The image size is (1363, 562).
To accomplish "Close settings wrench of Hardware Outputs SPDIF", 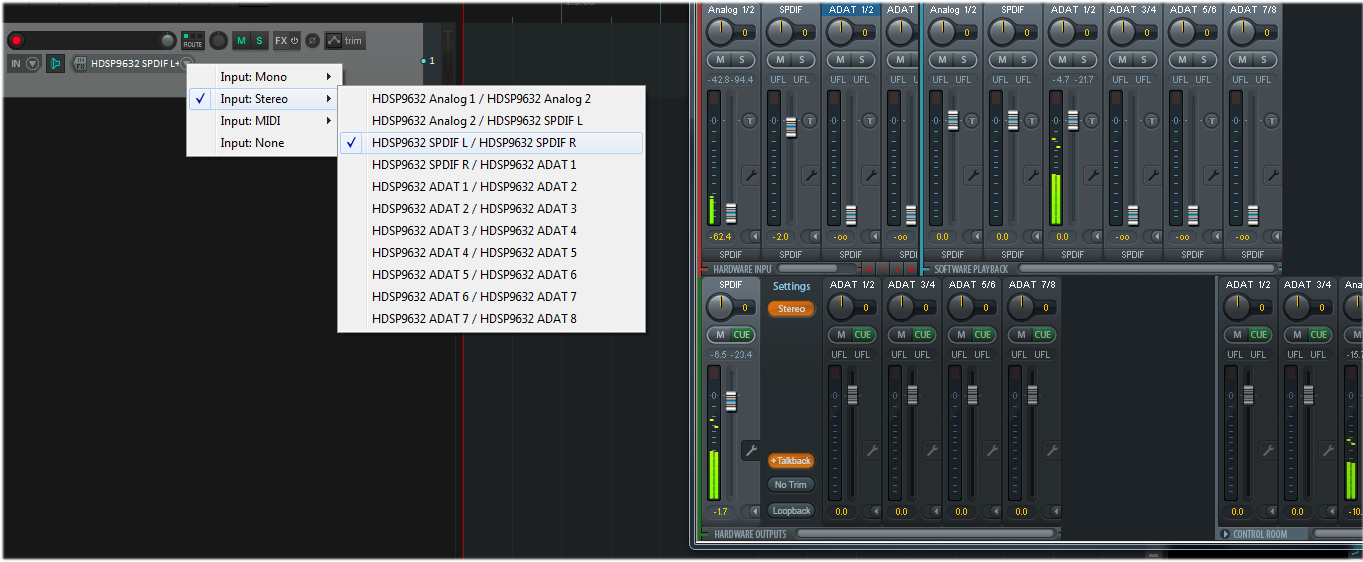I will (750, 451).
